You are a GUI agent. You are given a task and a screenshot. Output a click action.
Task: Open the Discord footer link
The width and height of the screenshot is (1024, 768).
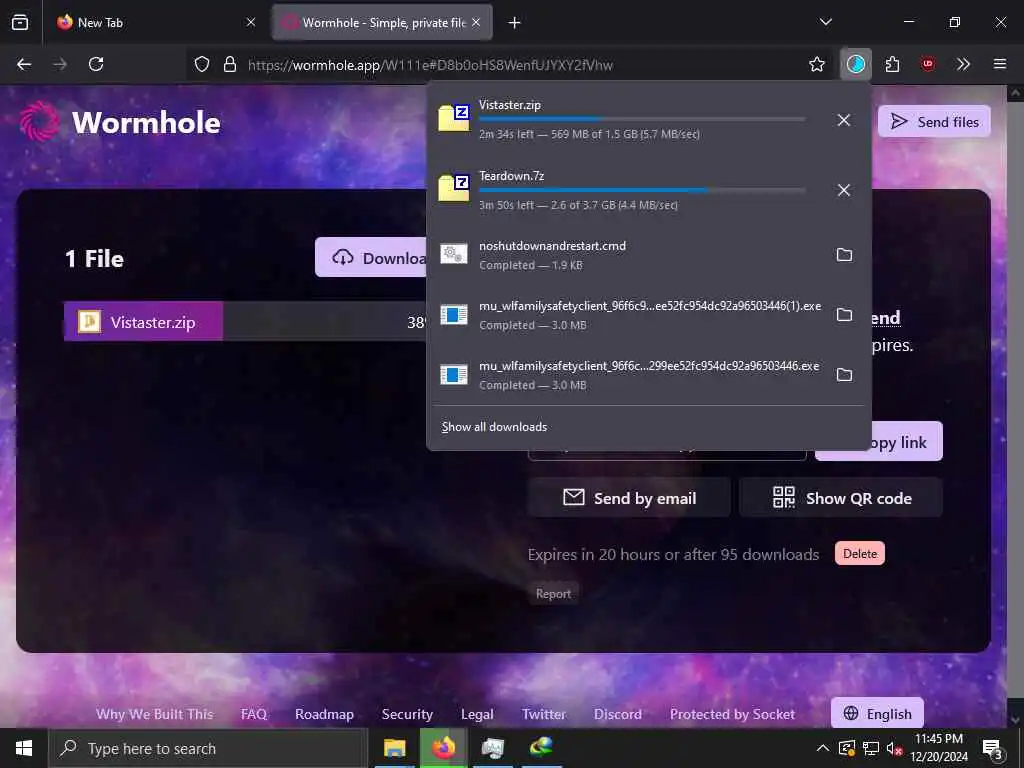617,714
